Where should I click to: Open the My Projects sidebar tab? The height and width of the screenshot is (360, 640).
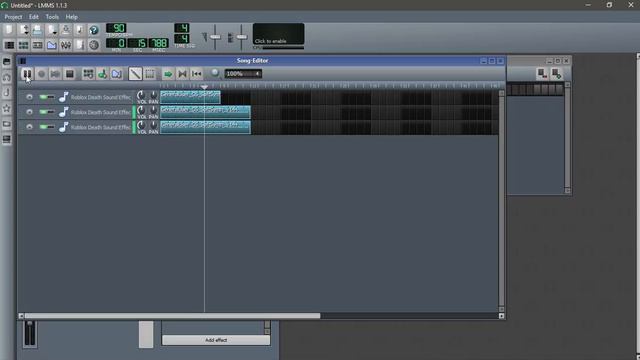point(7,77)
